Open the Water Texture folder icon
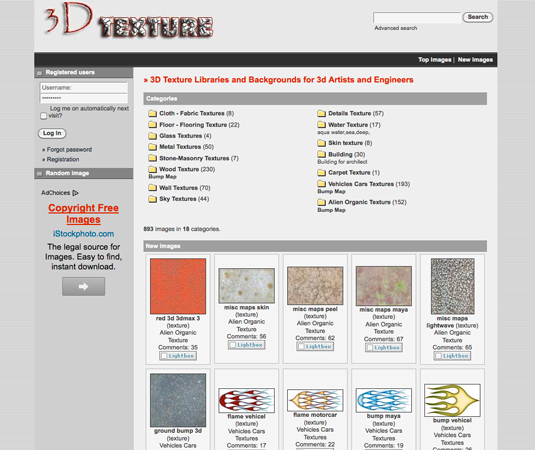Viewport: 535px width, 450px height. [x=321, y=125]
